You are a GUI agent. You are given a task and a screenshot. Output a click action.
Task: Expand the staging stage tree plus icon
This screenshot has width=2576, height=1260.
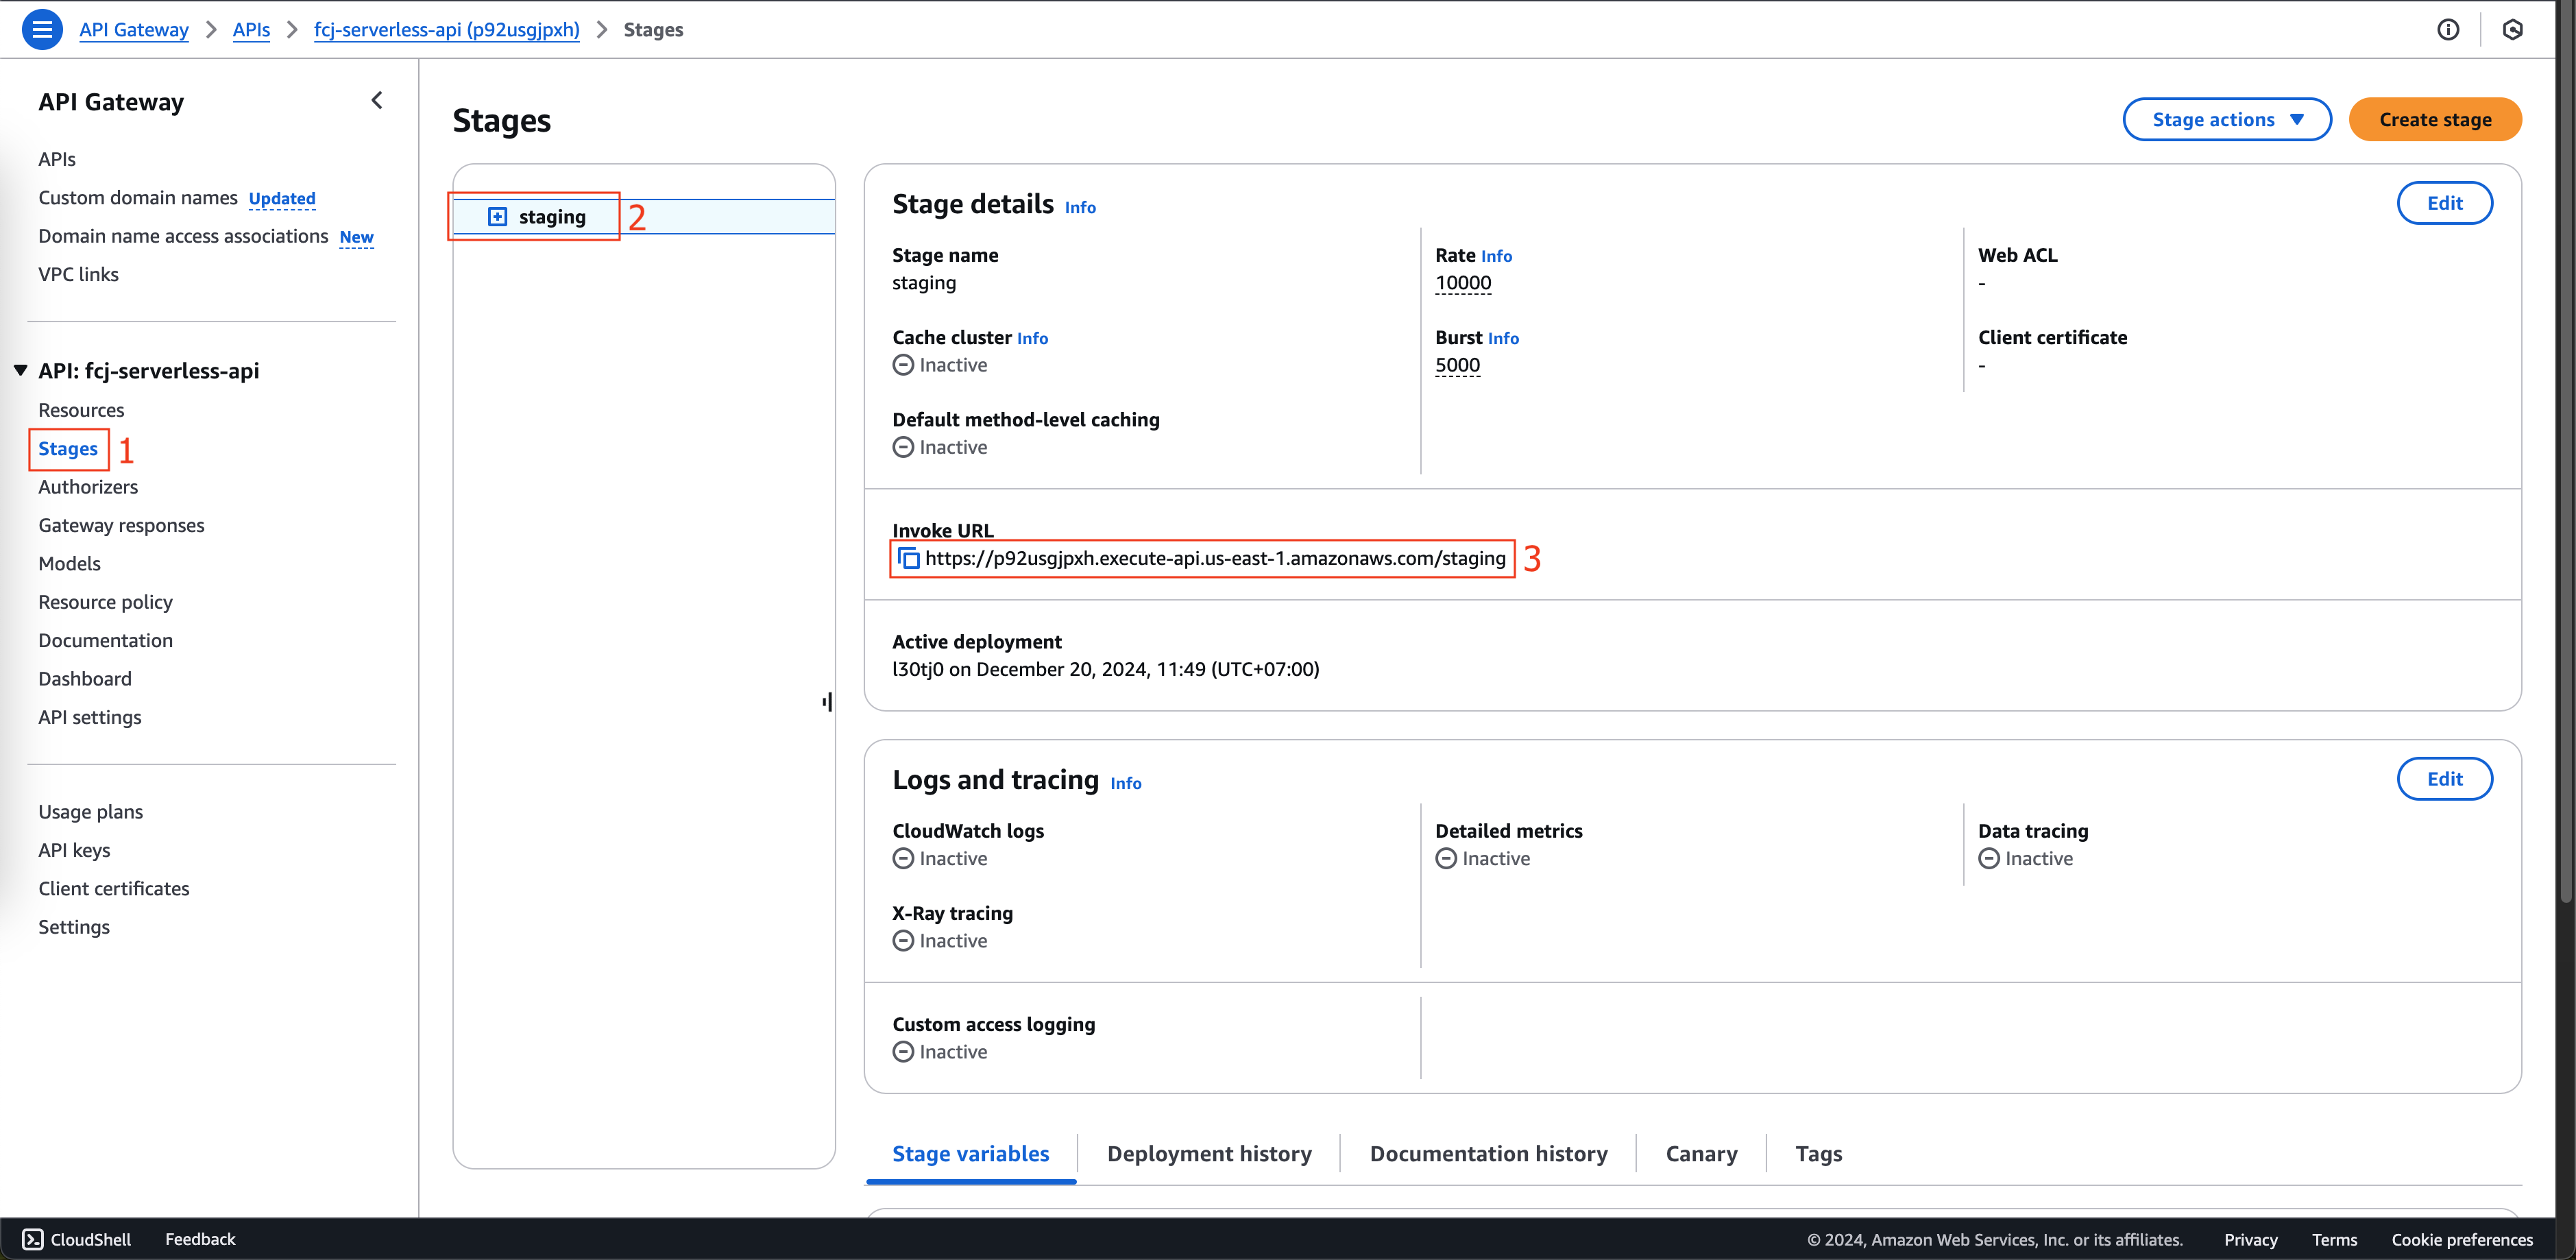[497, 217]
